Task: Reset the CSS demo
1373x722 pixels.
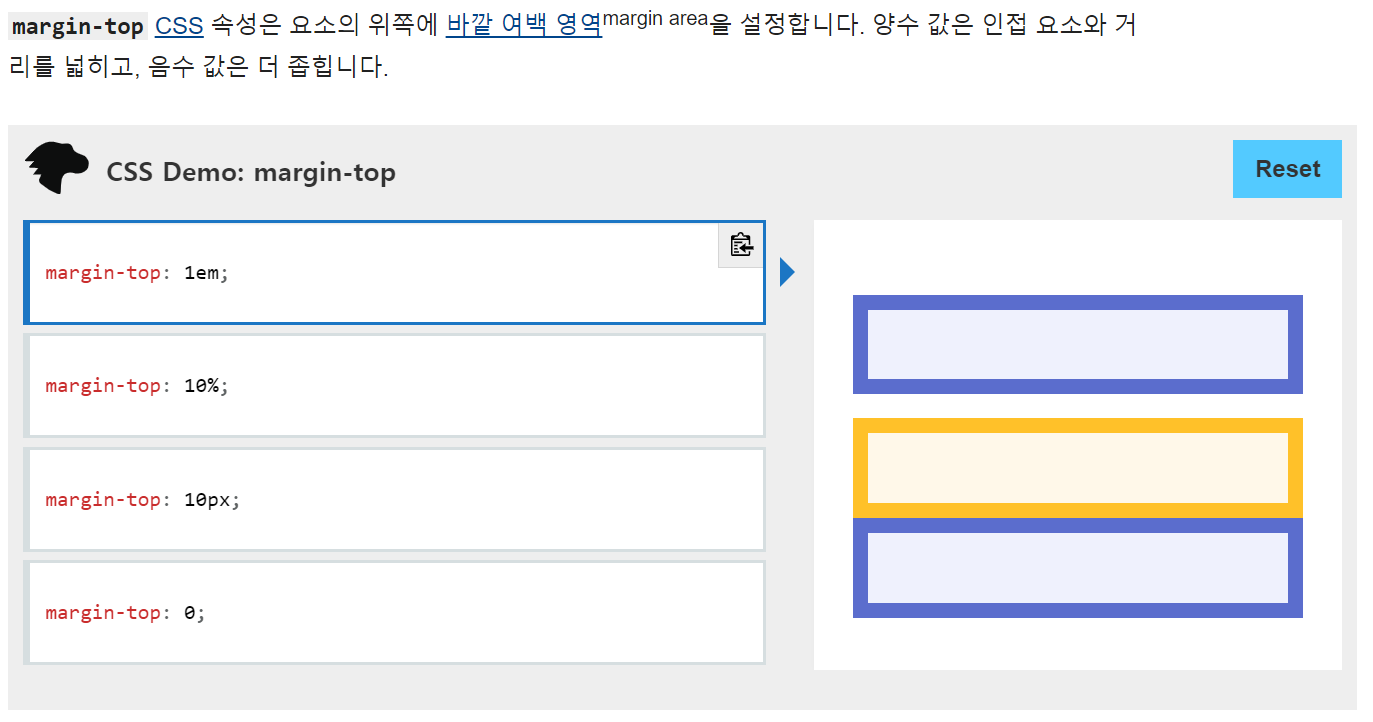Action: click(x=1287, y=169)
